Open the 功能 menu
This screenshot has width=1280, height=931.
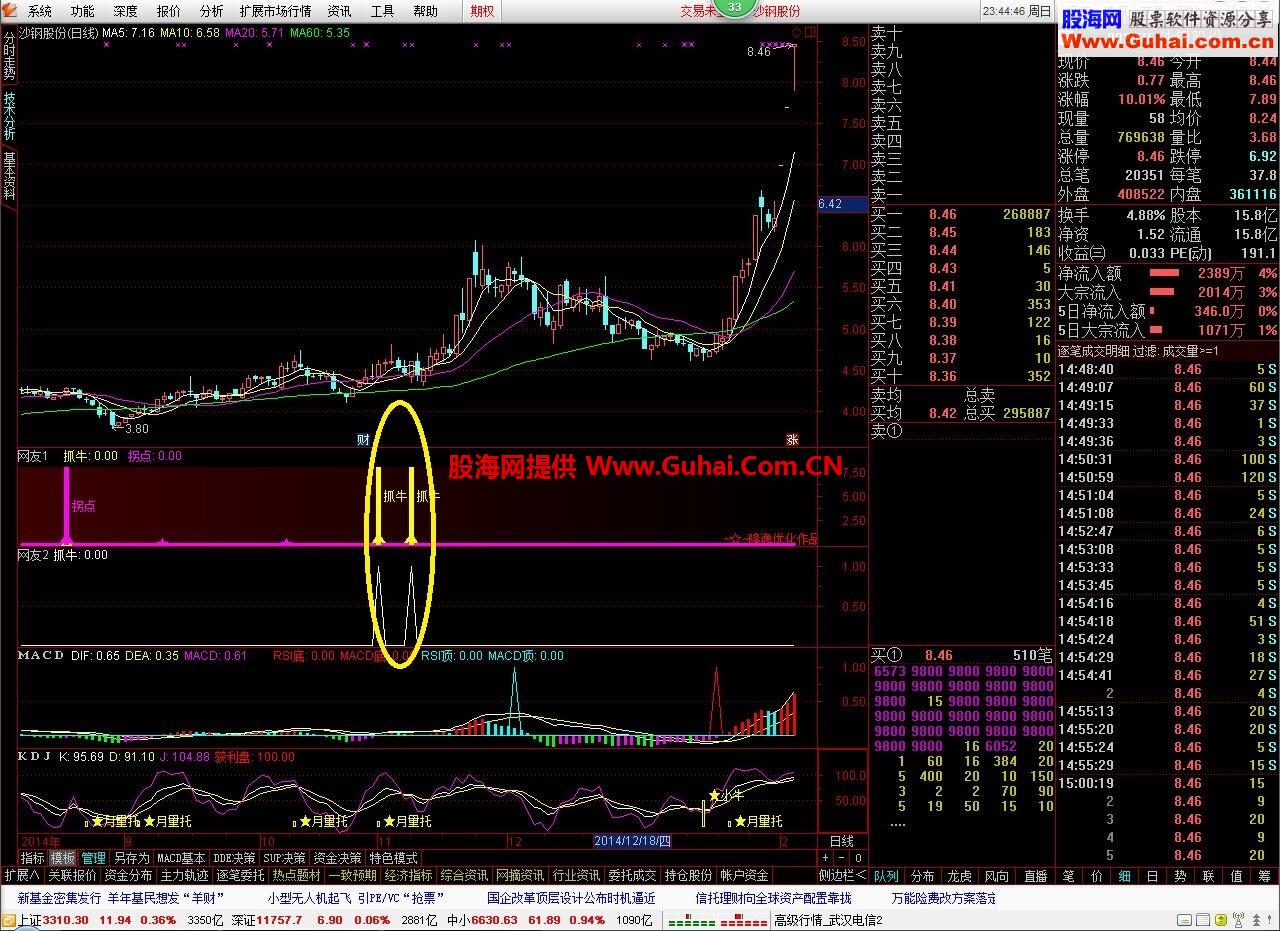point(83,11)
